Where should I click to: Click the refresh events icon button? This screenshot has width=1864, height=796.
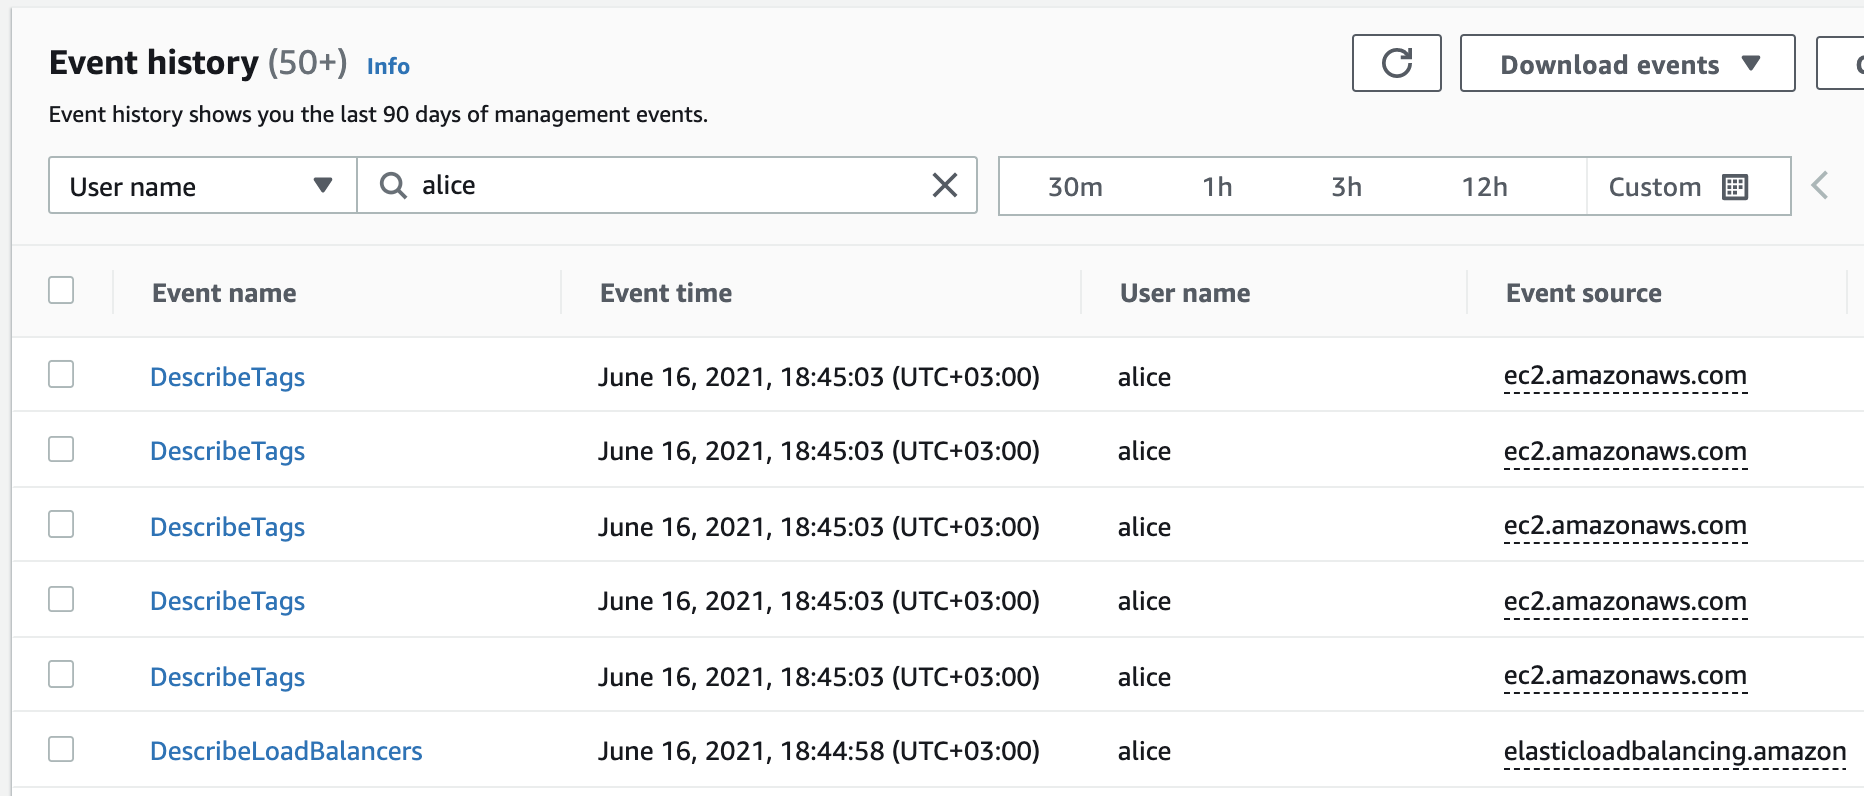1396,63
